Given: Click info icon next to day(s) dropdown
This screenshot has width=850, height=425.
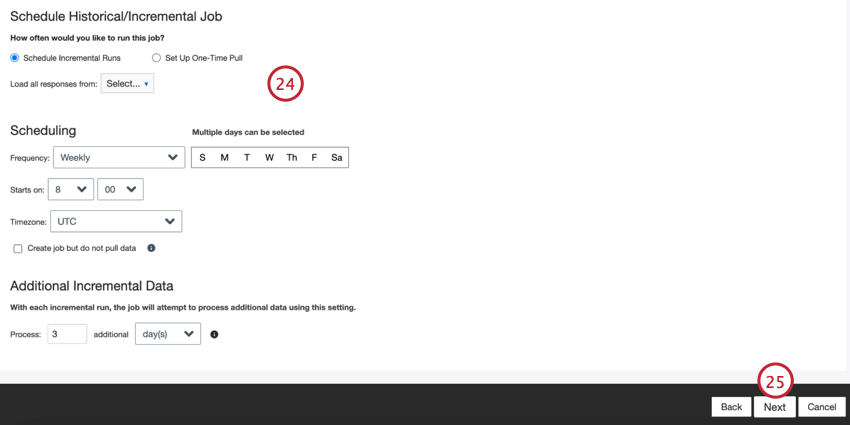Looking at the screenshot, I should pos(214,334).
